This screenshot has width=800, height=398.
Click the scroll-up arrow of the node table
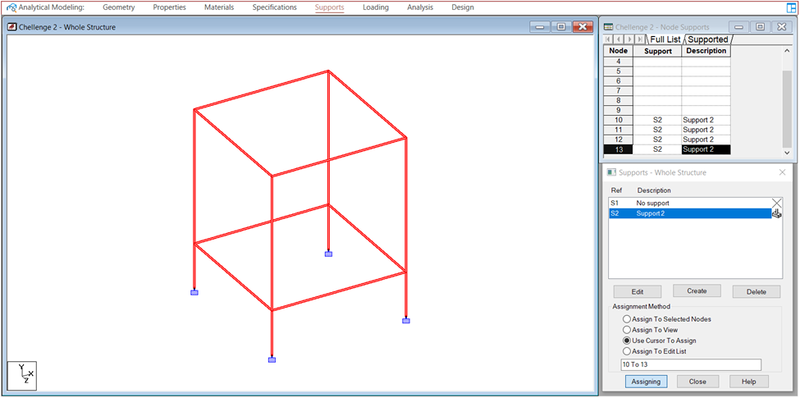[x=787, y=51]
